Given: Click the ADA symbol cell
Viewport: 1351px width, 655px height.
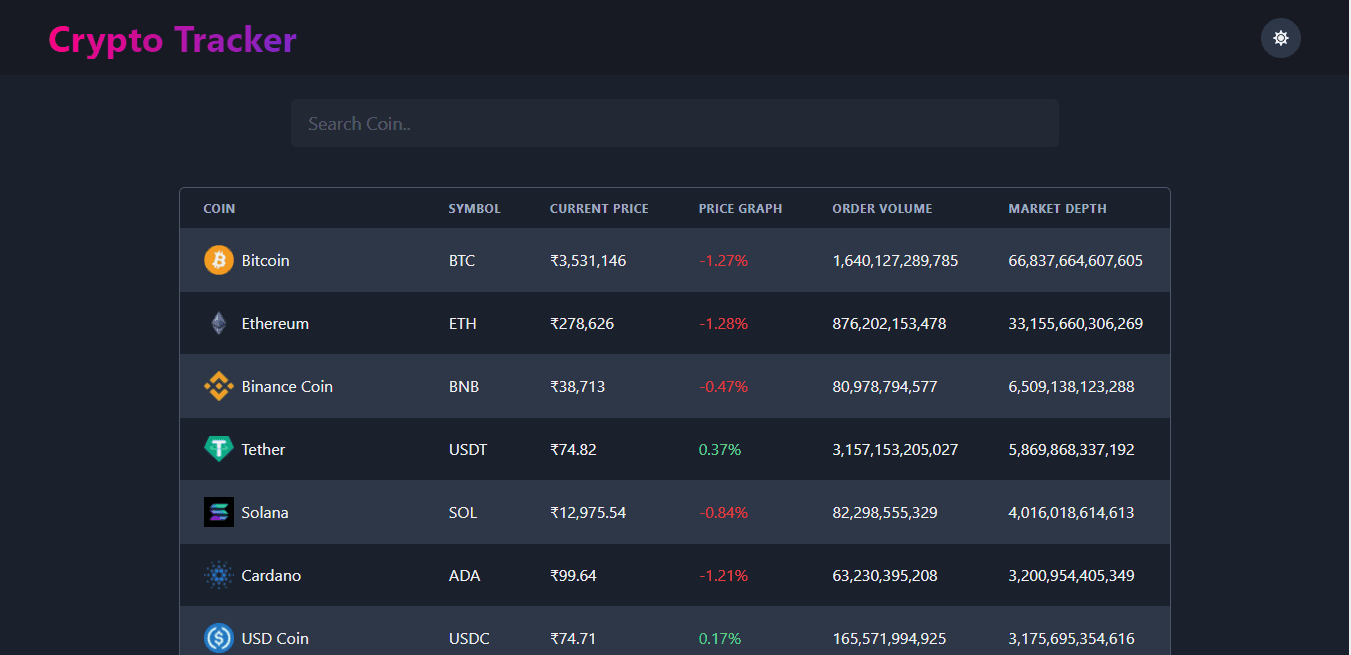Looking at the screenshot, I should pos(464,575).
